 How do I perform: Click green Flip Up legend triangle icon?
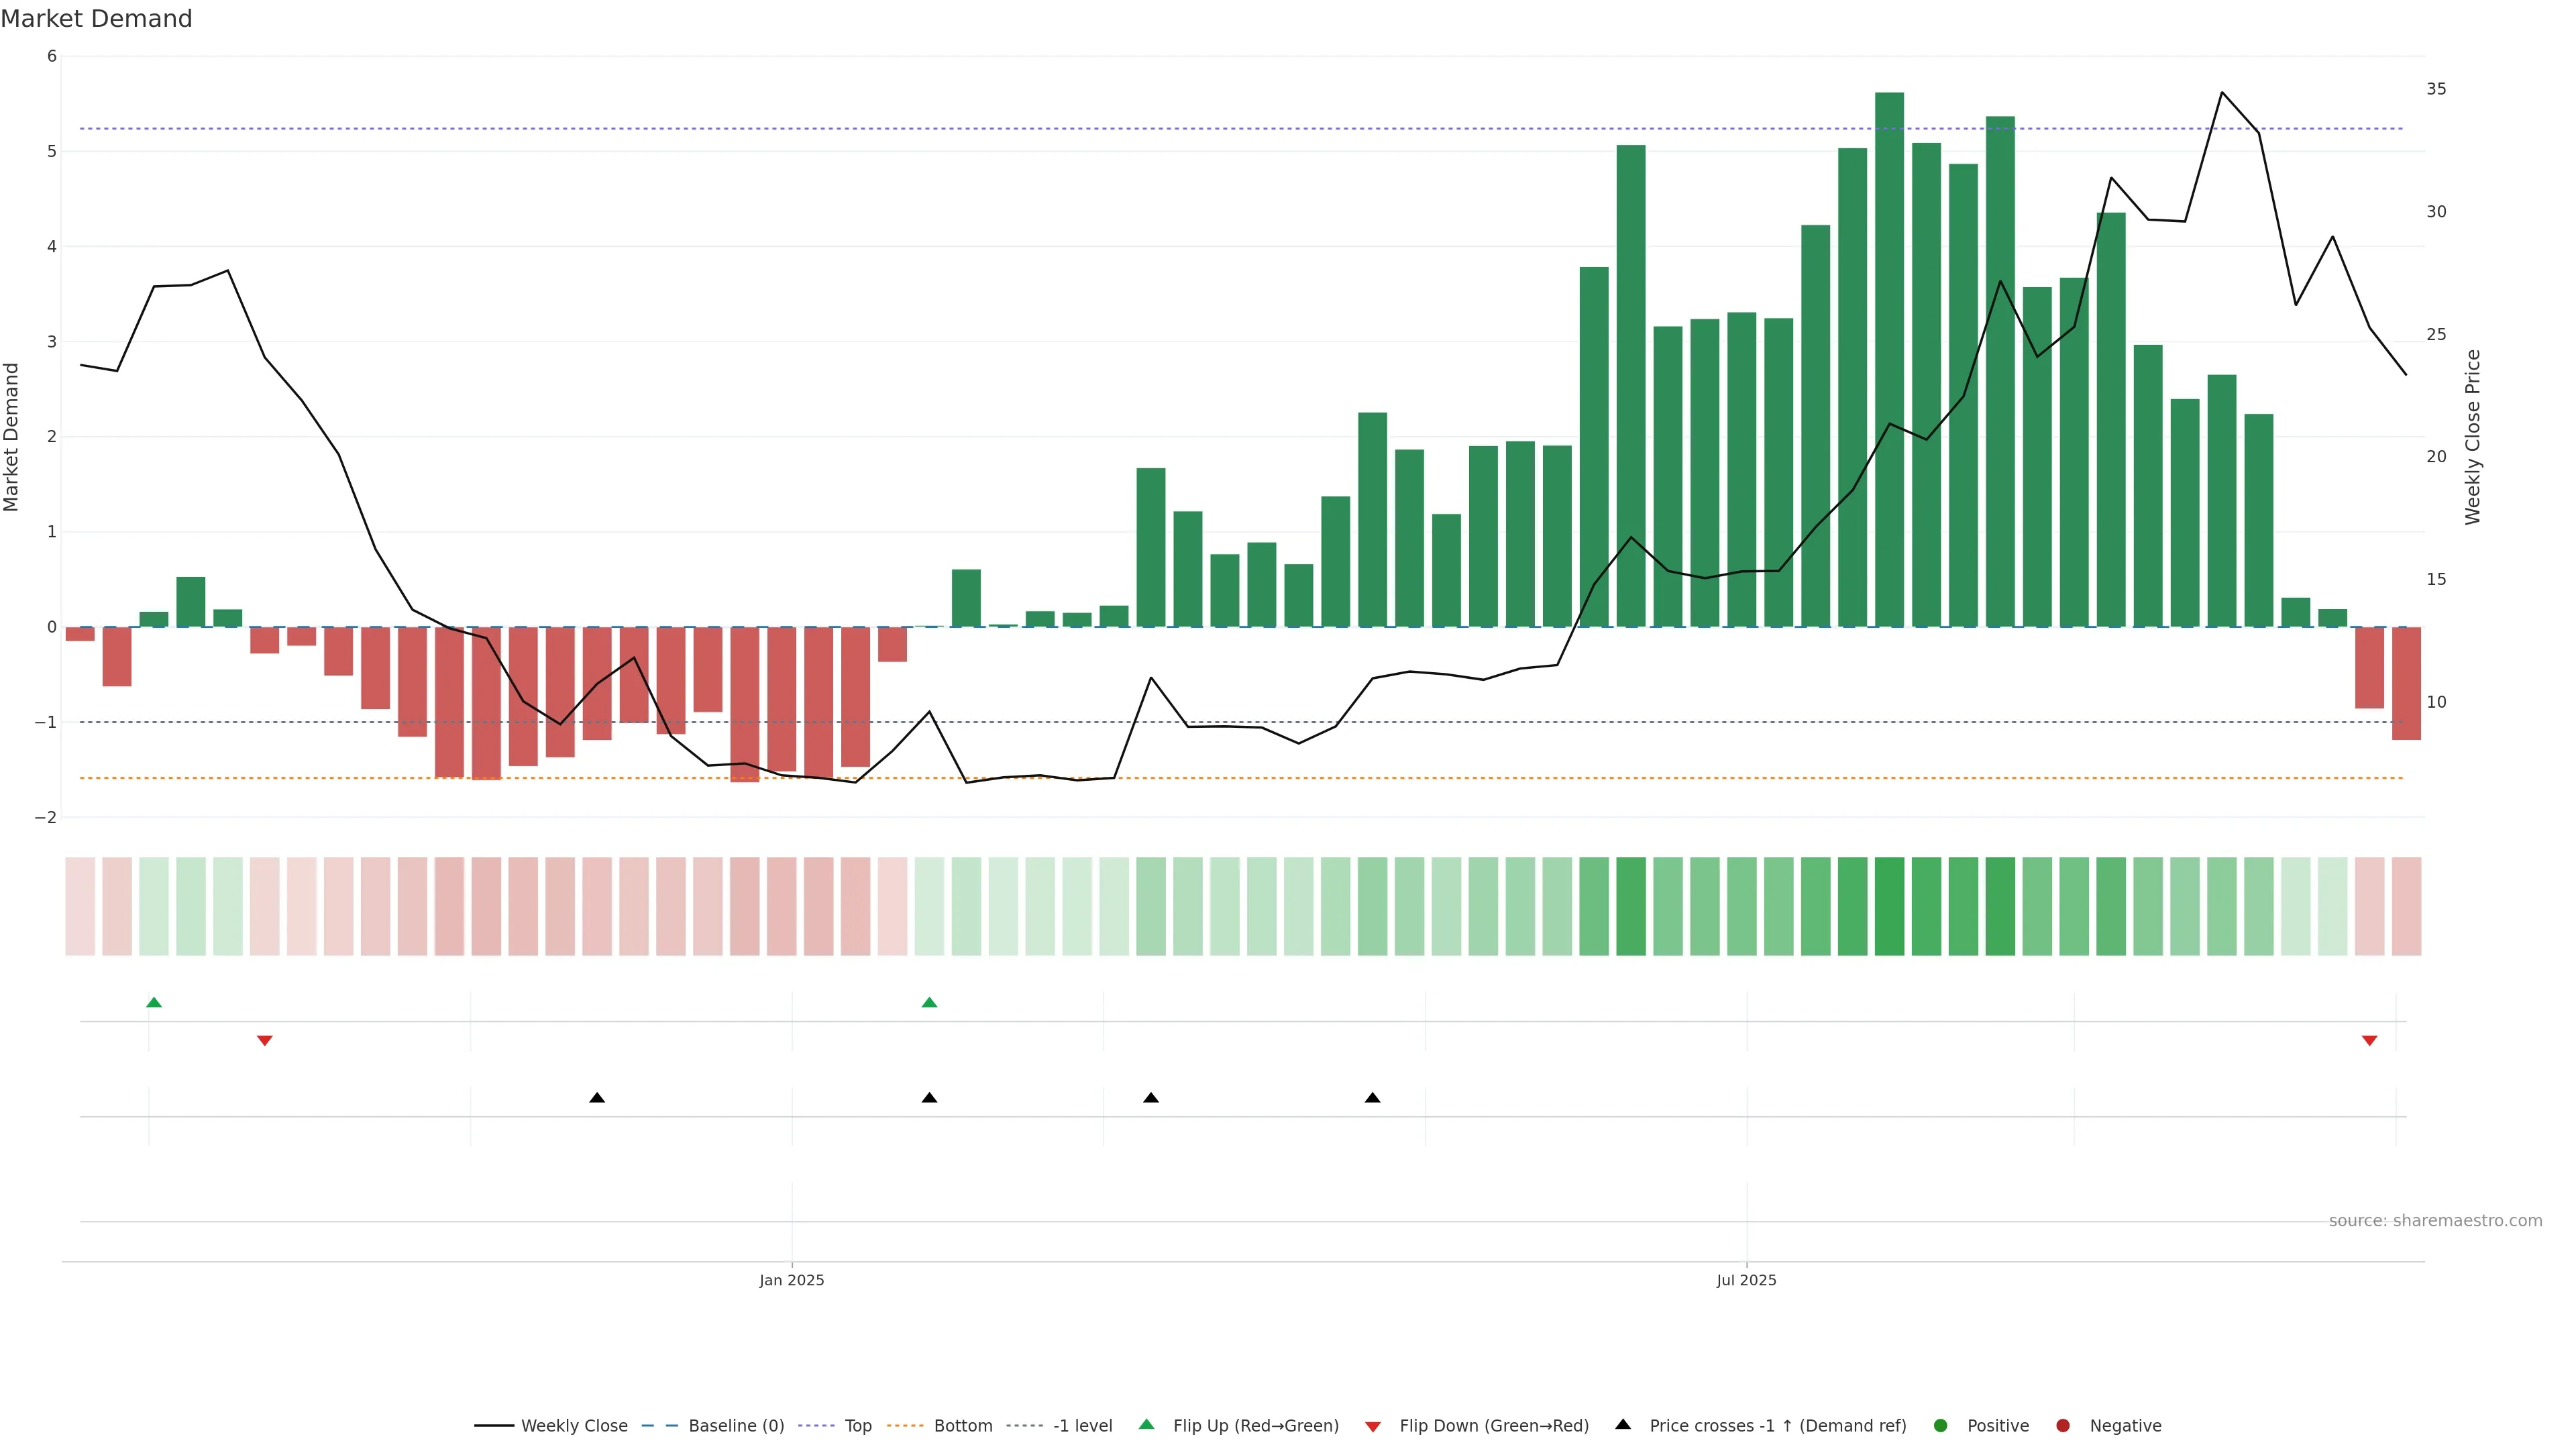pos(1147,1424)
